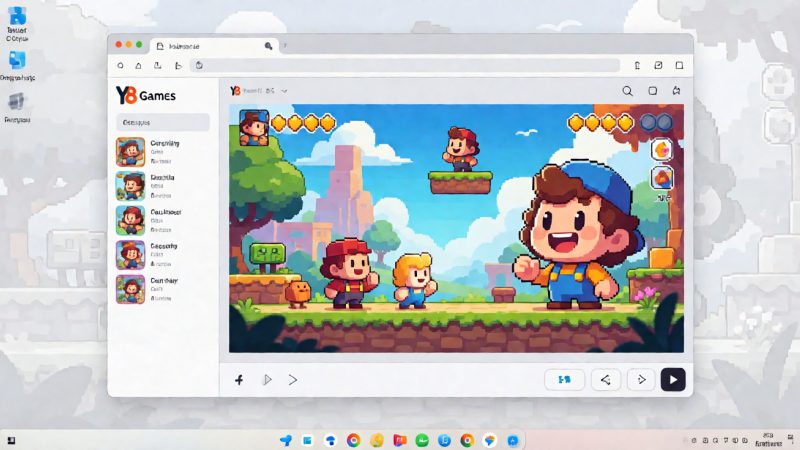
Task: Click the search icon inside the browser tab
Action: click(x=268, y=46)
